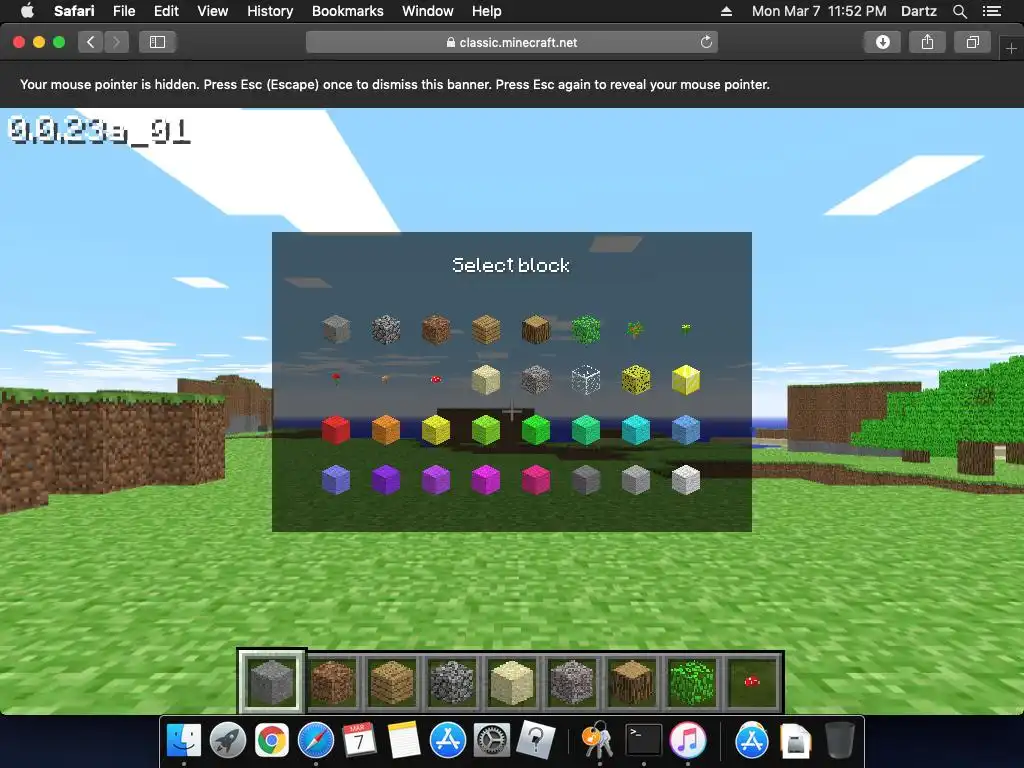Open the View menu
Image resolution: width=1024 pixels, height=768 pixels.
213,11
